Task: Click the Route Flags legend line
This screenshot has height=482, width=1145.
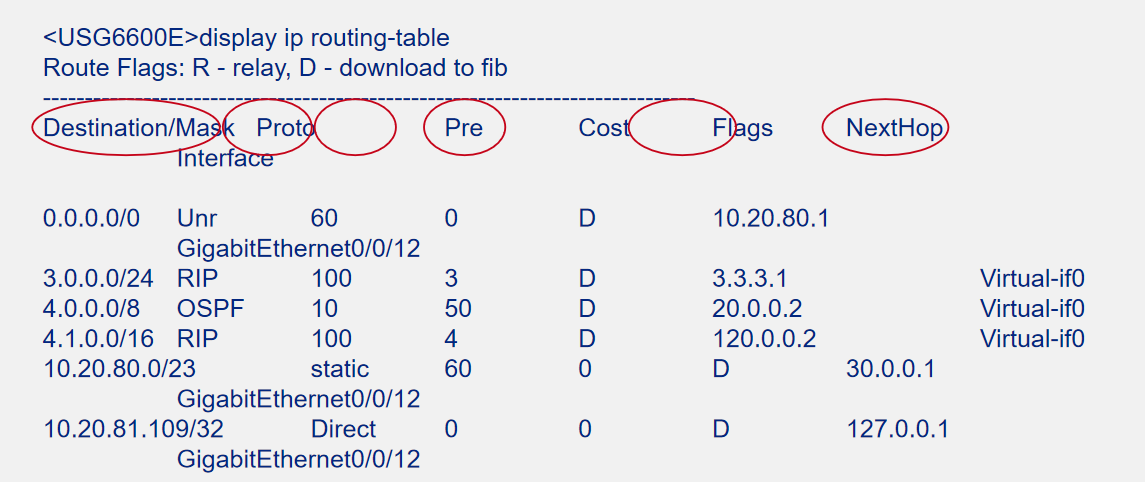Action: [275, 68]
